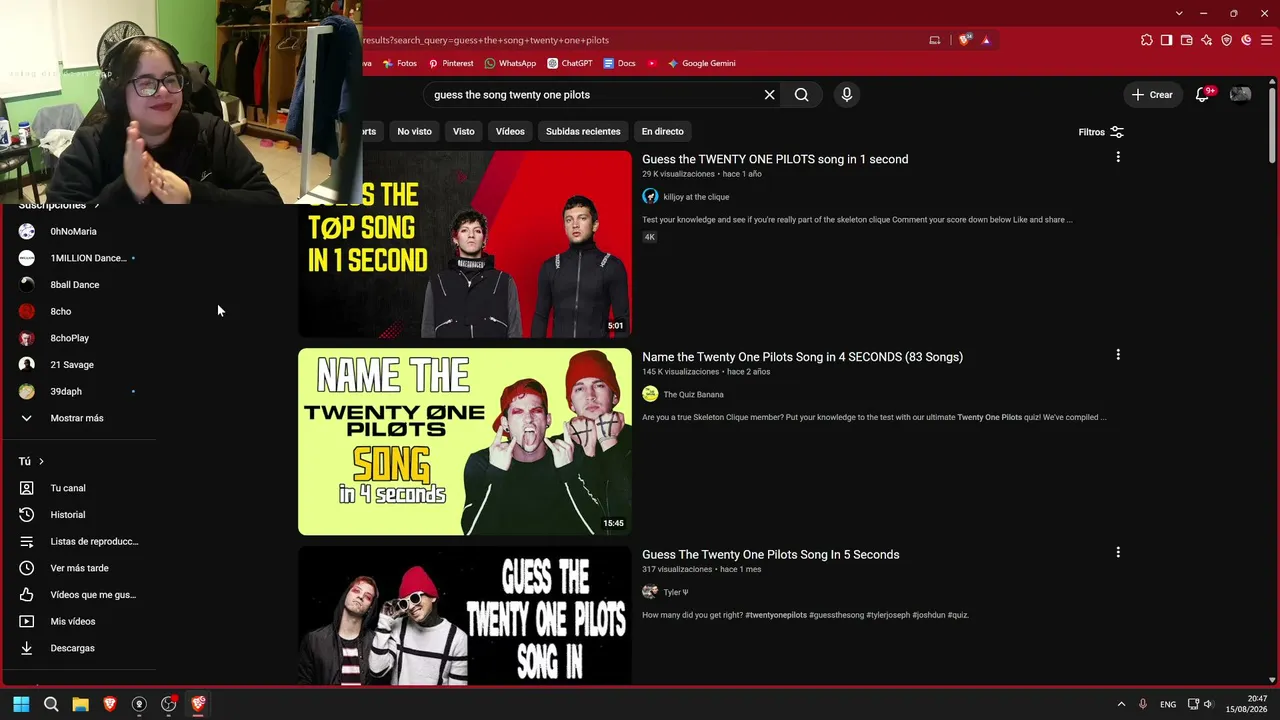Expand Mostrar más in subscriptions

coord(78,418)
